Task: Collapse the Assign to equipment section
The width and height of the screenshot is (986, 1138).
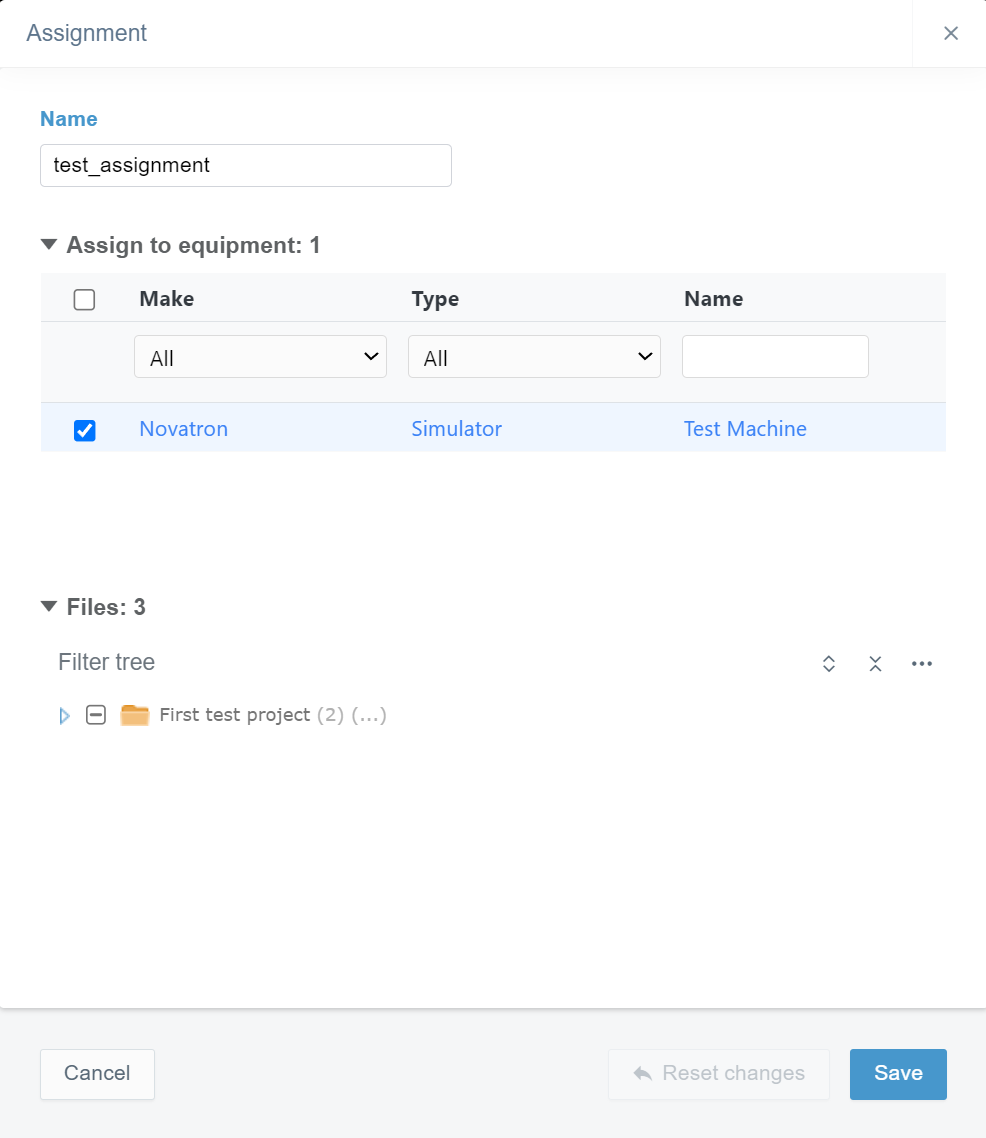Action: tap(49, 245)
